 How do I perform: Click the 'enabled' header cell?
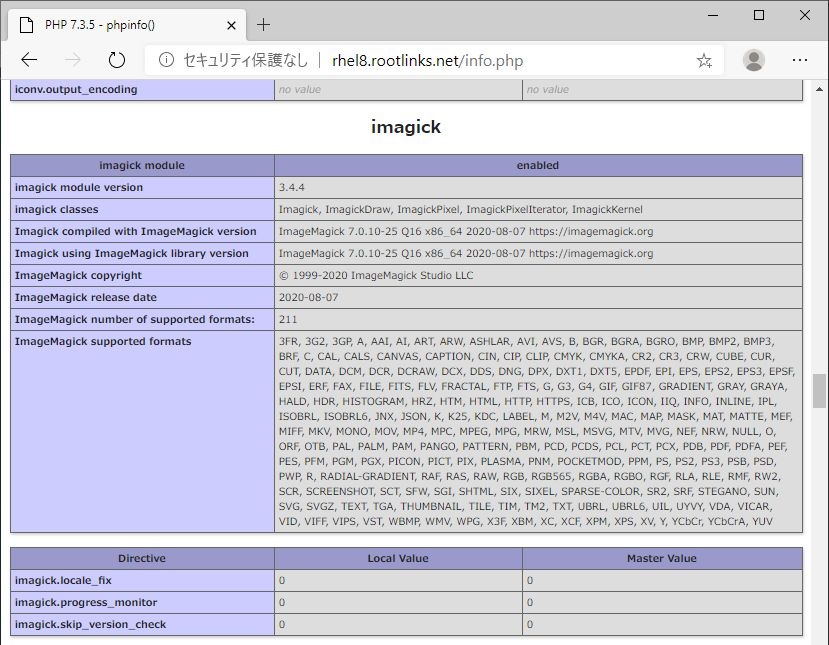pos(538,165)
